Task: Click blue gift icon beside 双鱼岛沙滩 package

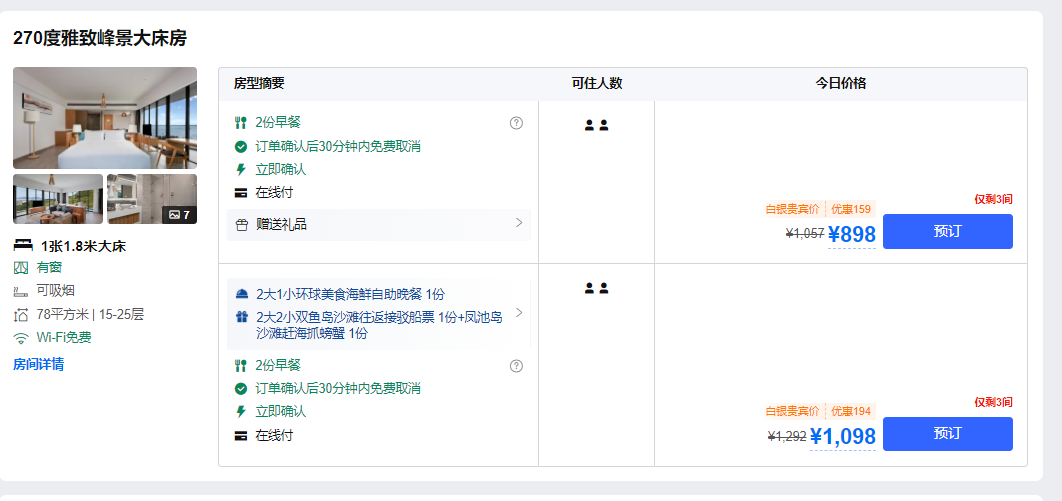Action: (x=241, y=317)
